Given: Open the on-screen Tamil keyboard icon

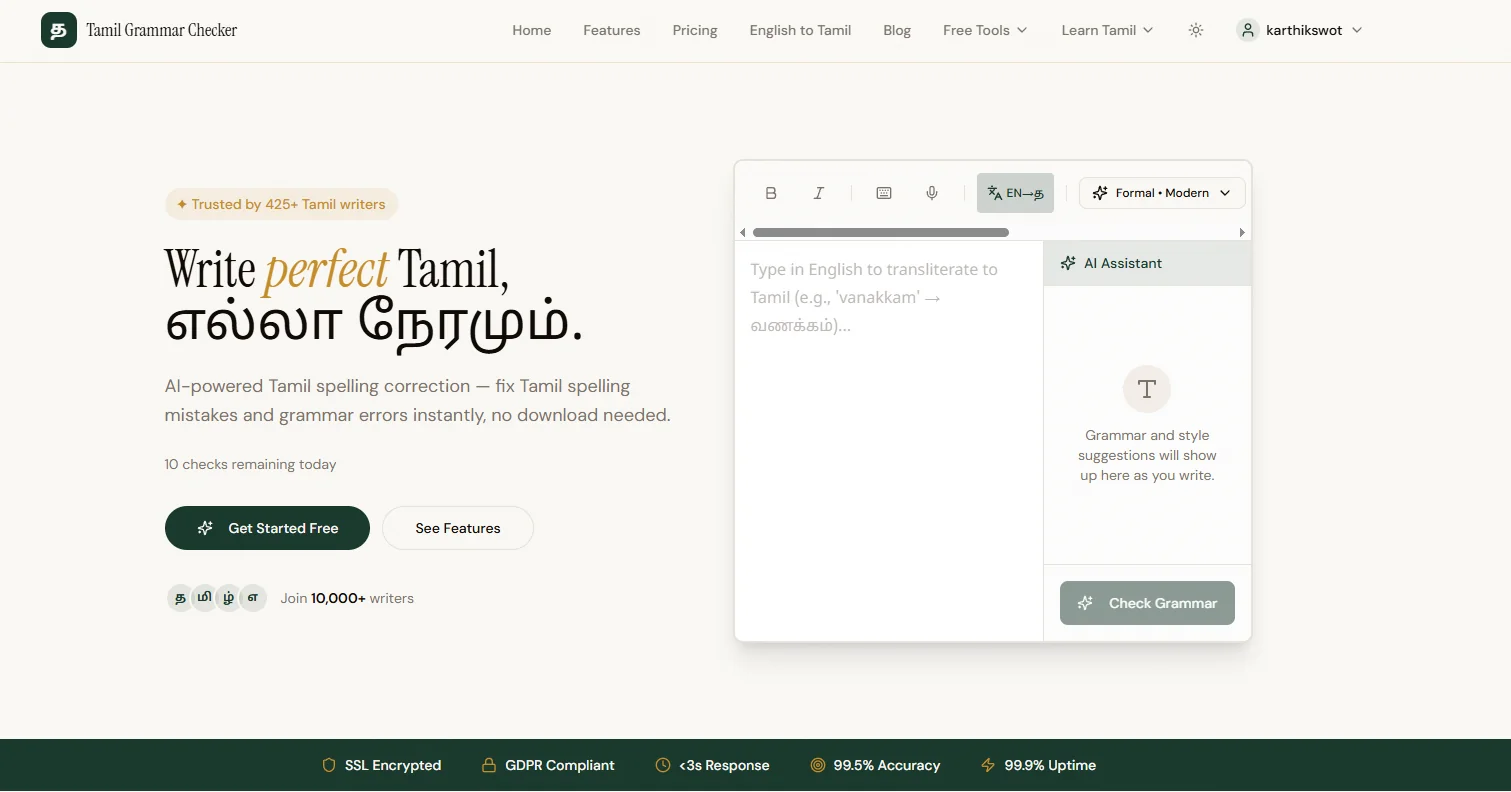Looking at the screenshot, I should pyautogui.click(x=883, y=192).
